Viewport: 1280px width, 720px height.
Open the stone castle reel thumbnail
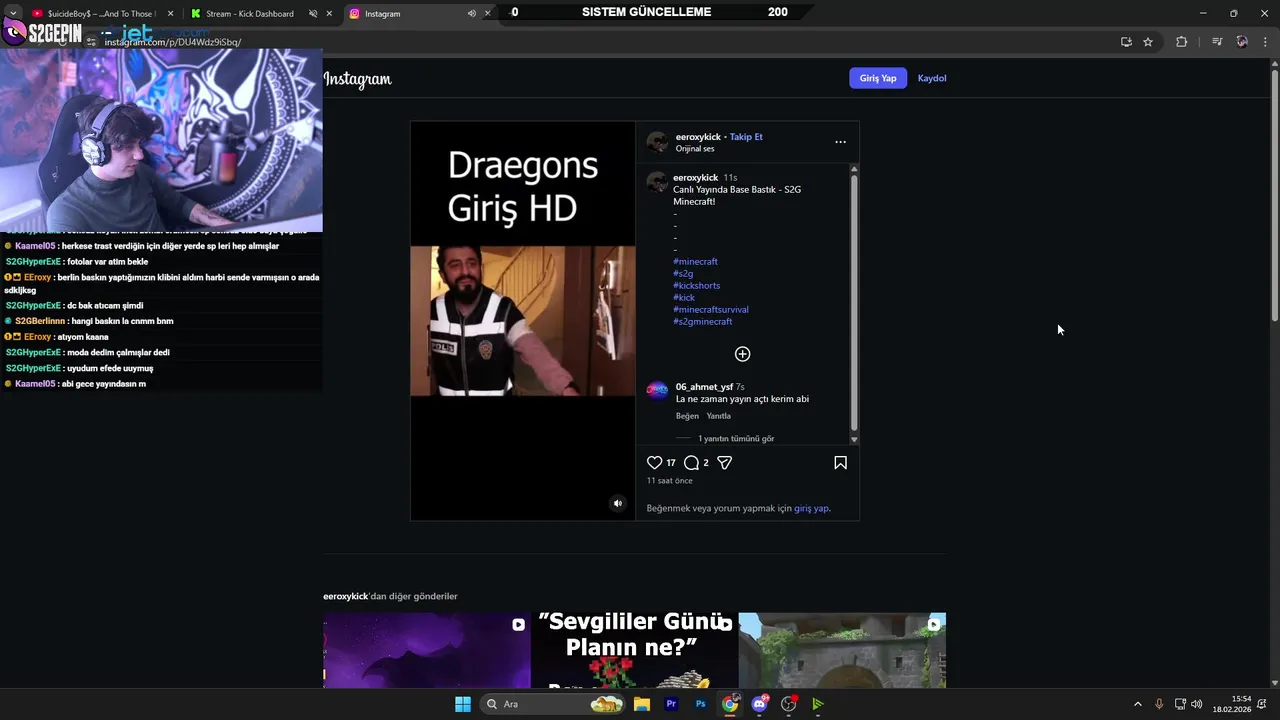[842, 650]
